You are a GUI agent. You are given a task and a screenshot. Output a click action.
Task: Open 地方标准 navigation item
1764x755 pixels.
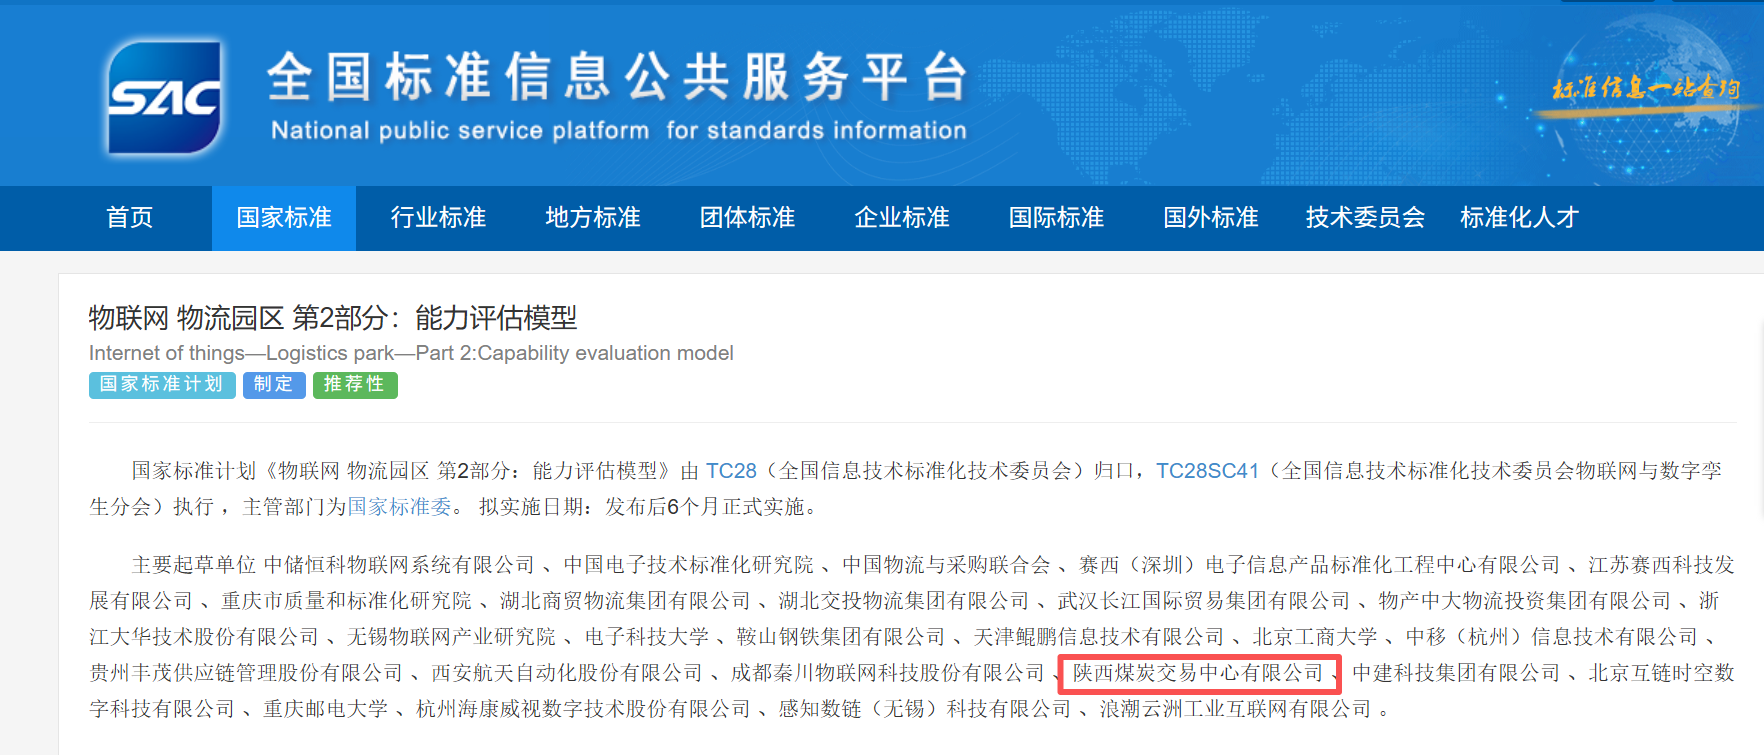(x=593, y=218)
